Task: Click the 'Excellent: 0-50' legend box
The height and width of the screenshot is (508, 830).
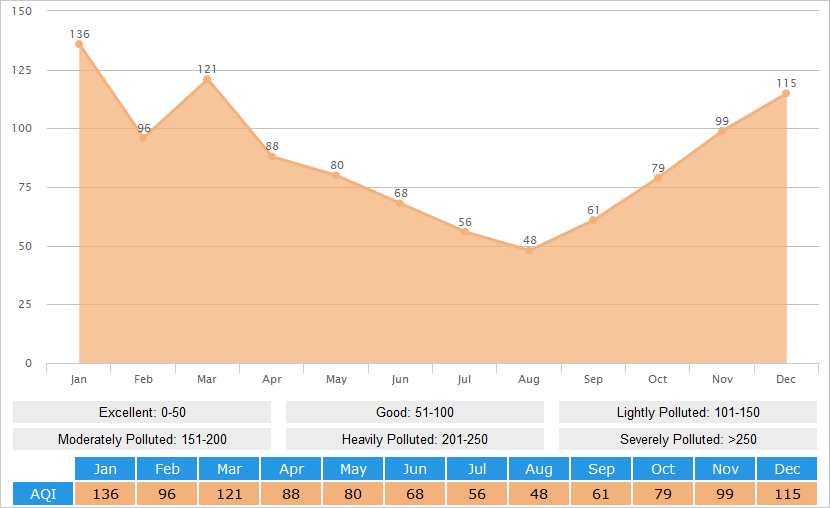Action: pos(142,412)
